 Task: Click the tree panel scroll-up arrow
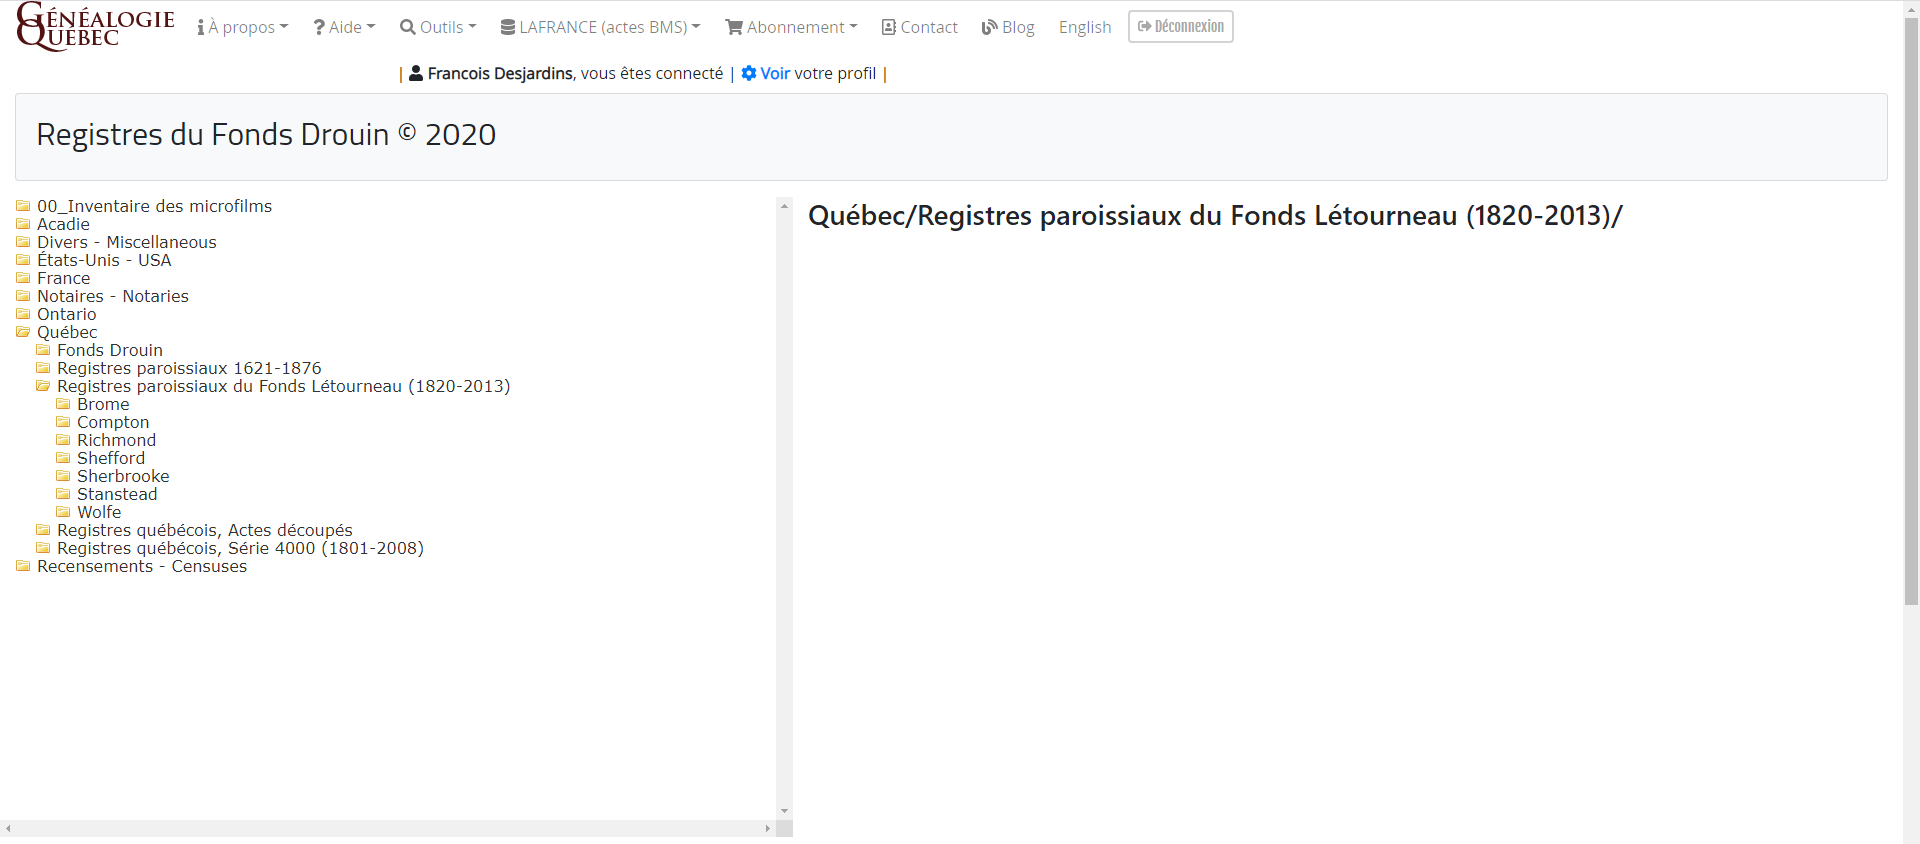[784, 205]
